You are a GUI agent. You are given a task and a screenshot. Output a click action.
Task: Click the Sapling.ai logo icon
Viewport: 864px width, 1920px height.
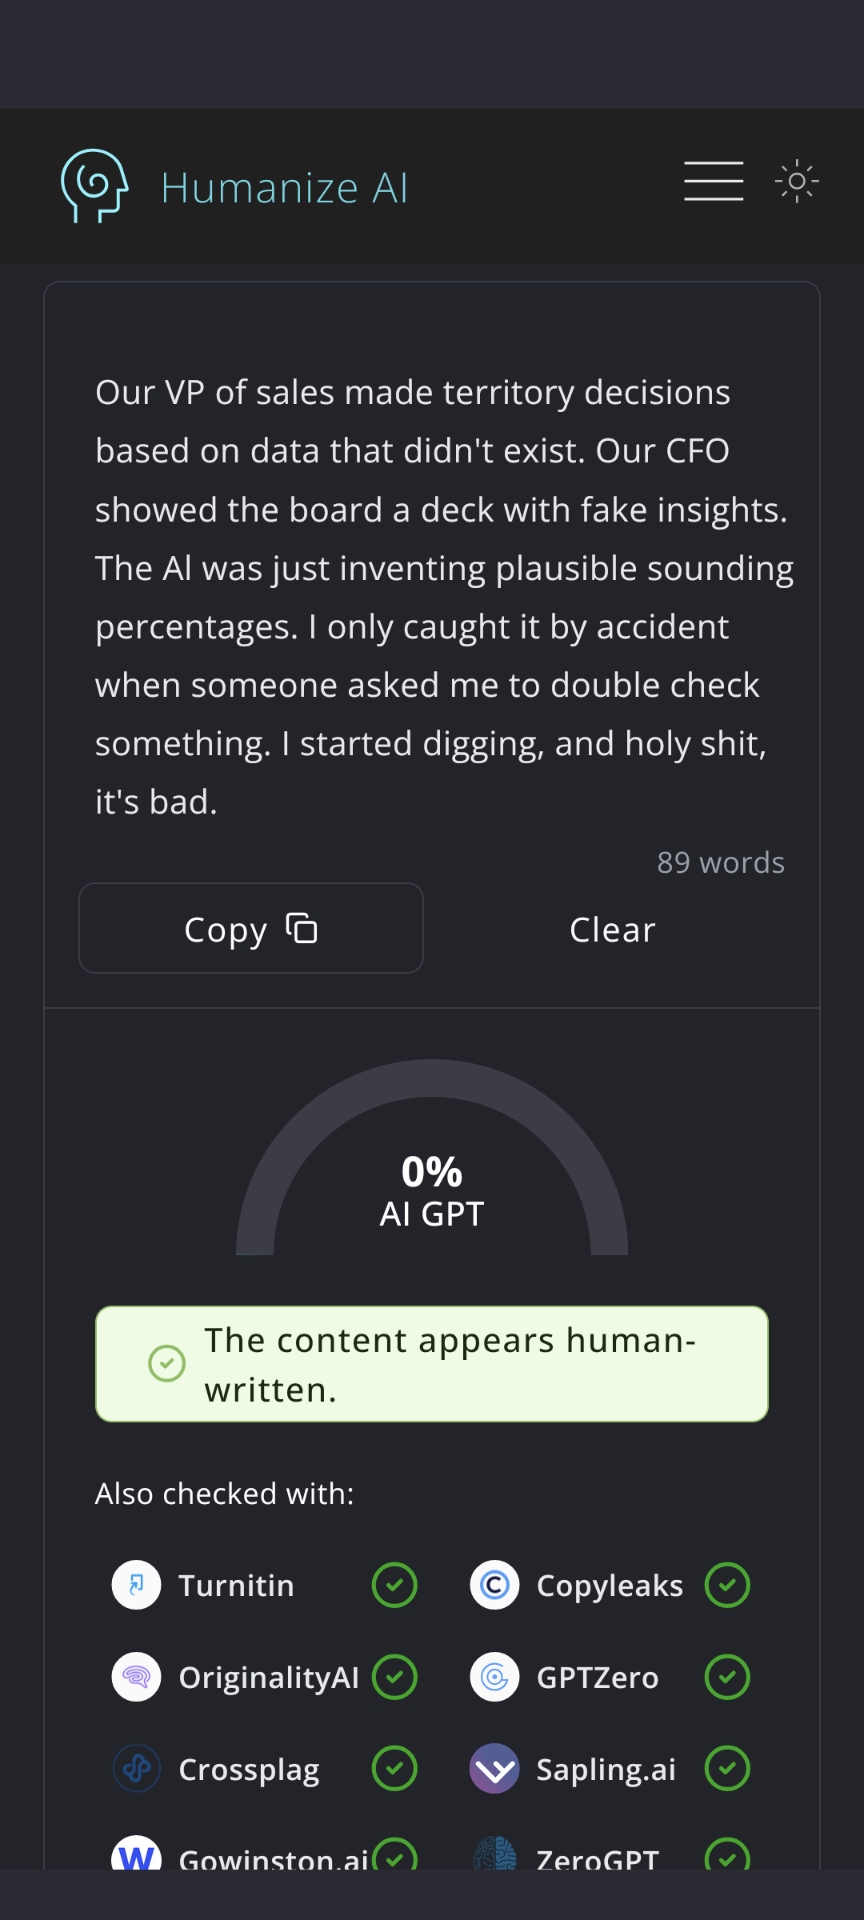coord(494,1769)
